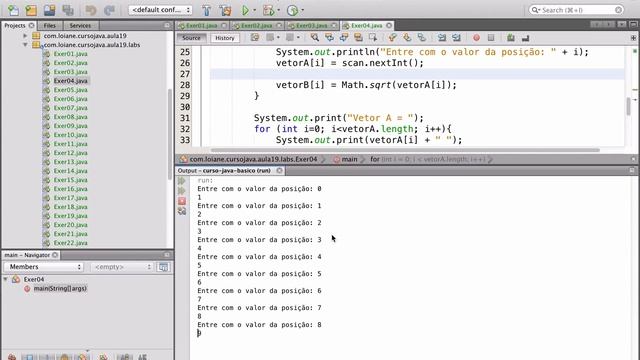The image size is (640, 360).
Task: Click Find Previous Occurrence editor icon
Action: [x=329, y=38]
